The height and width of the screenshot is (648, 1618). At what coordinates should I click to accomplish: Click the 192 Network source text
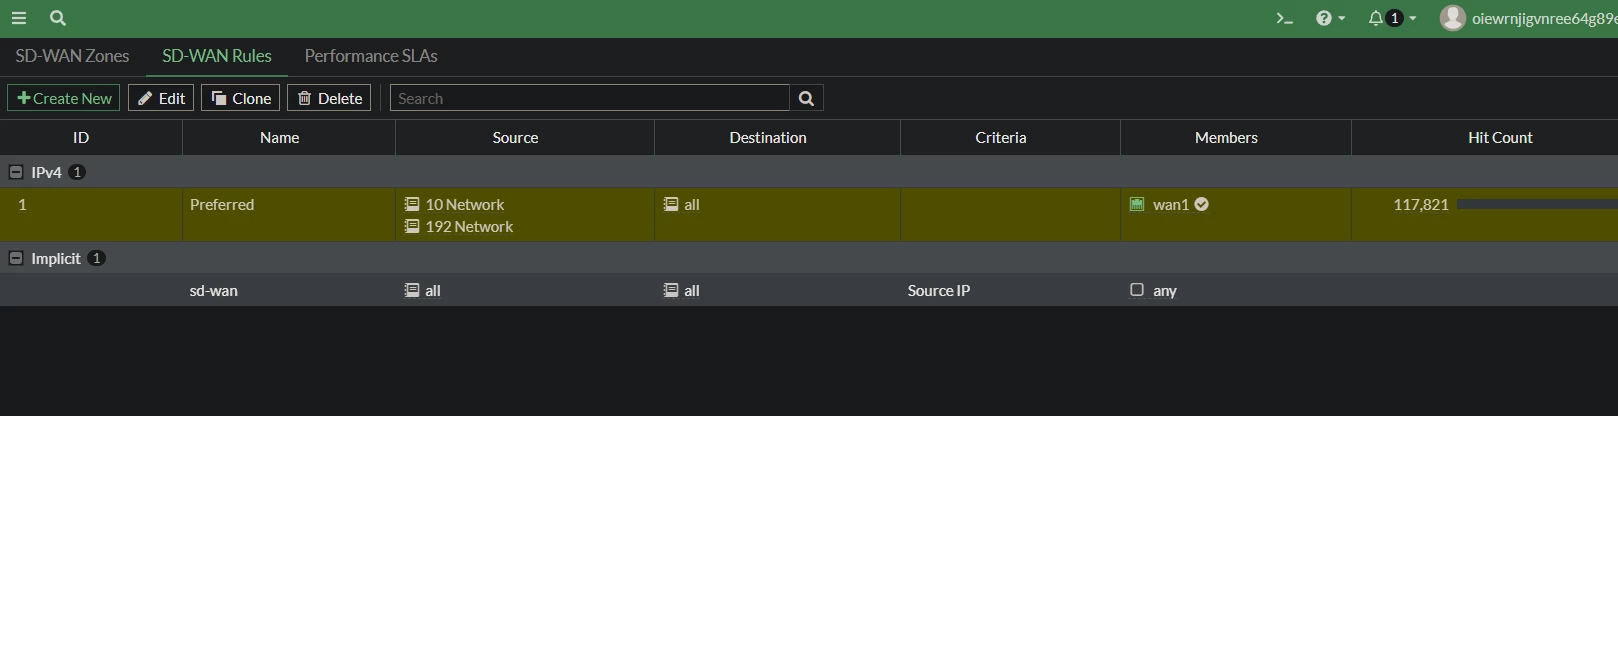(469, 227)
